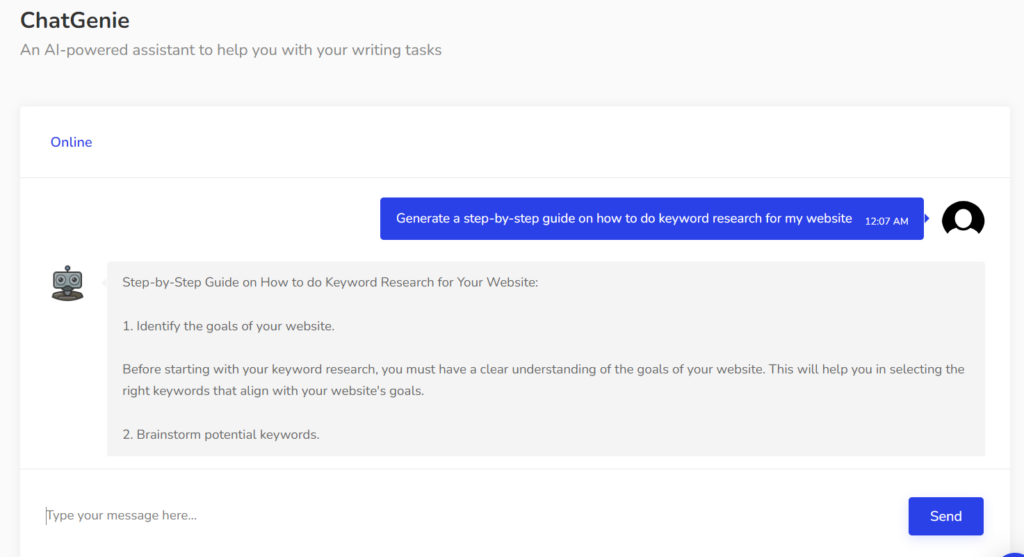1024x557 pixels.
Task: Click the "An AI-powered assistant" subtitle text
Action: click(231, 49)
